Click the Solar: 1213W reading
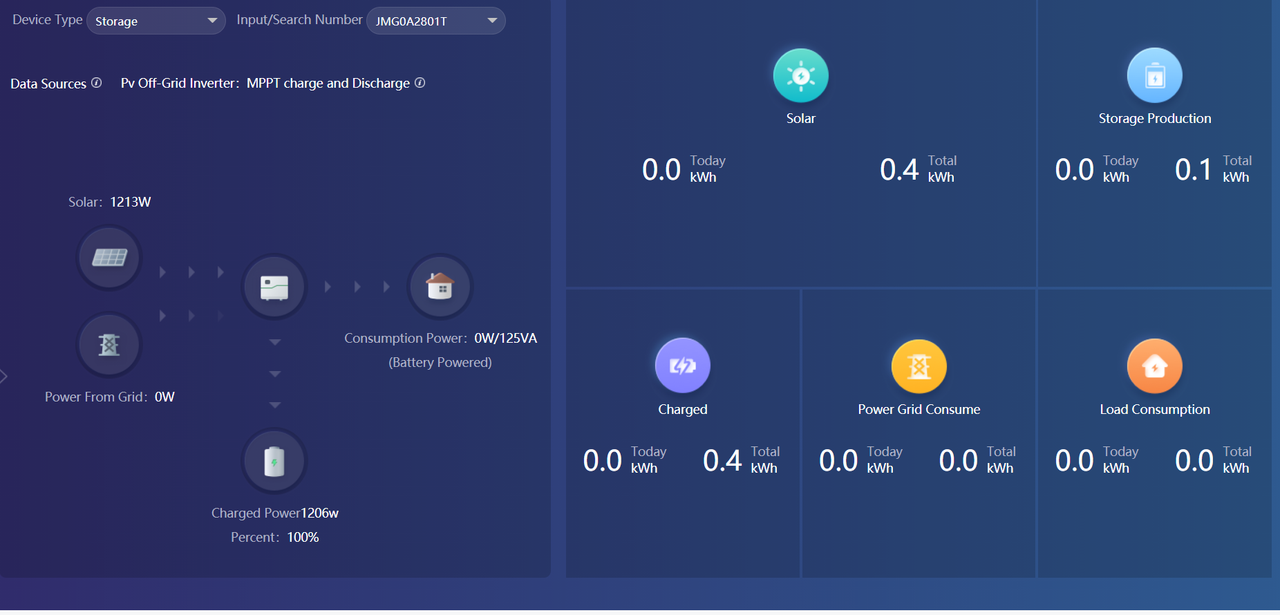 click(x=110, y=202)
